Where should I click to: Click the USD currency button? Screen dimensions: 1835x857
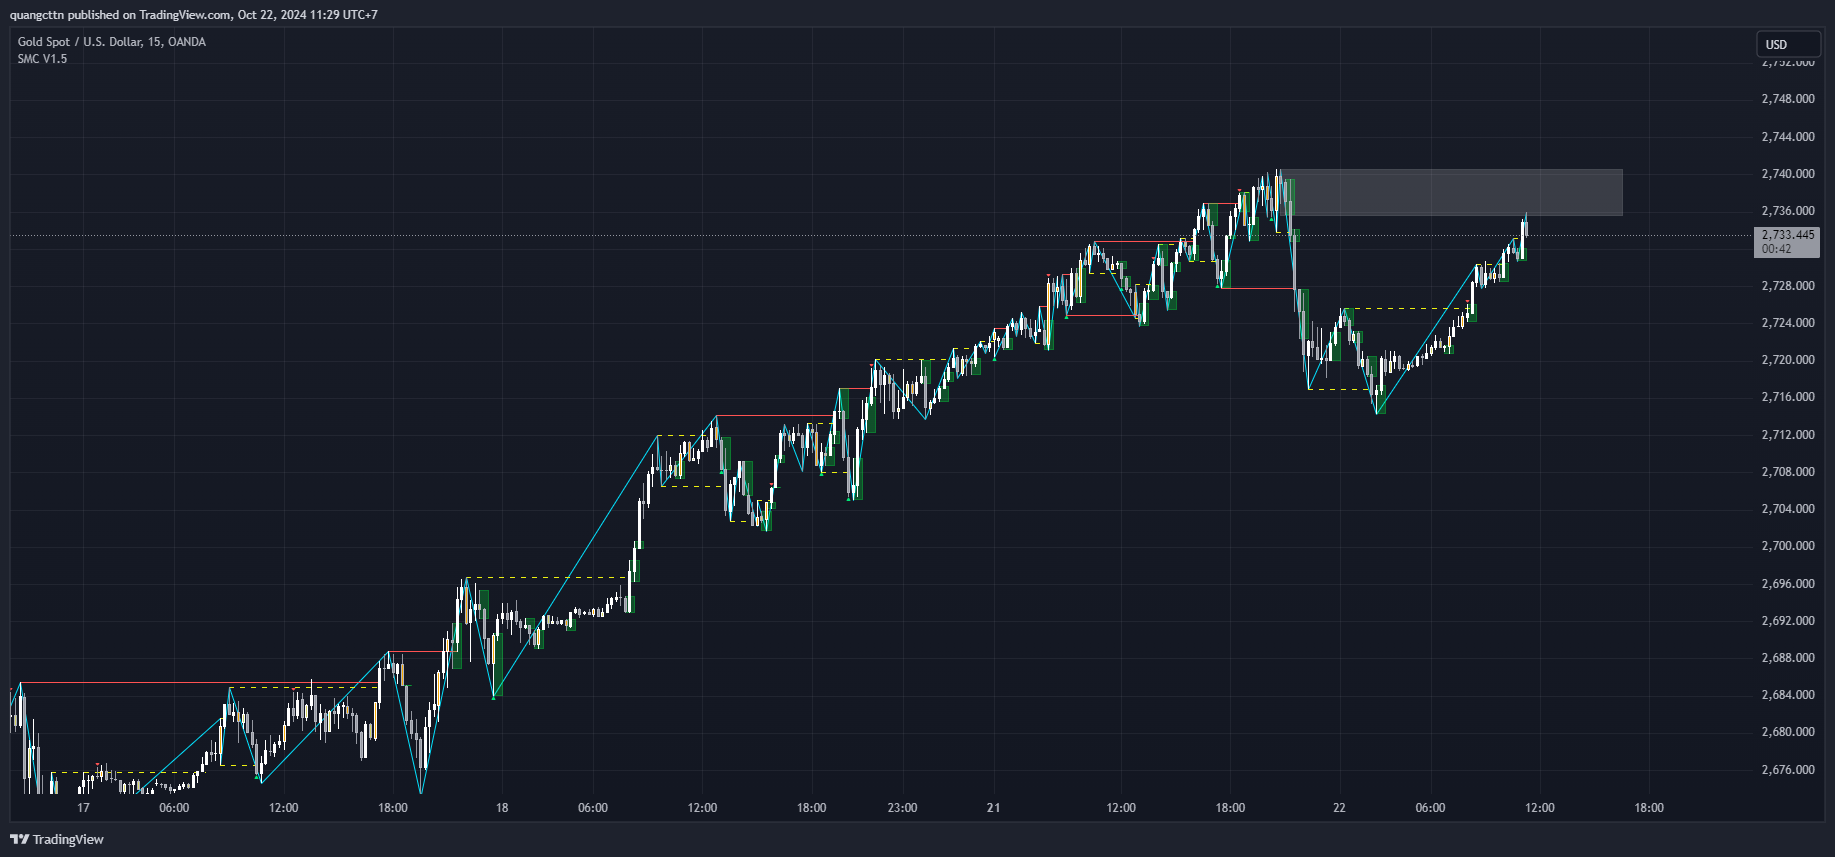[1788, 44]
